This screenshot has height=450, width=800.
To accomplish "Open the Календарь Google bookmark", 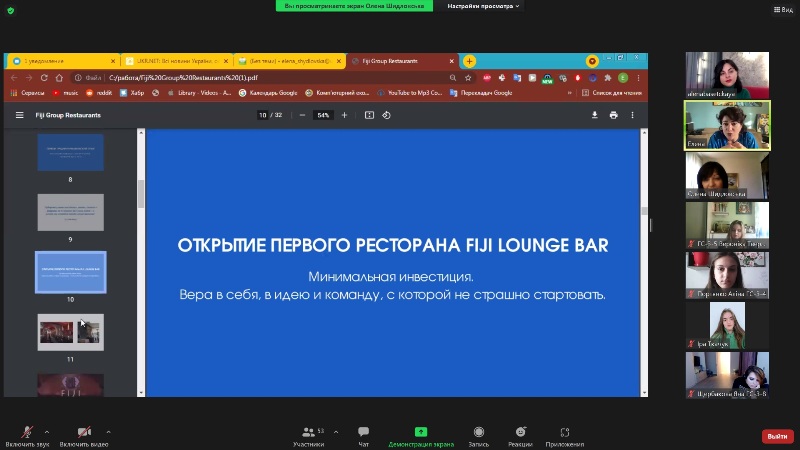I will coord(268,93).
